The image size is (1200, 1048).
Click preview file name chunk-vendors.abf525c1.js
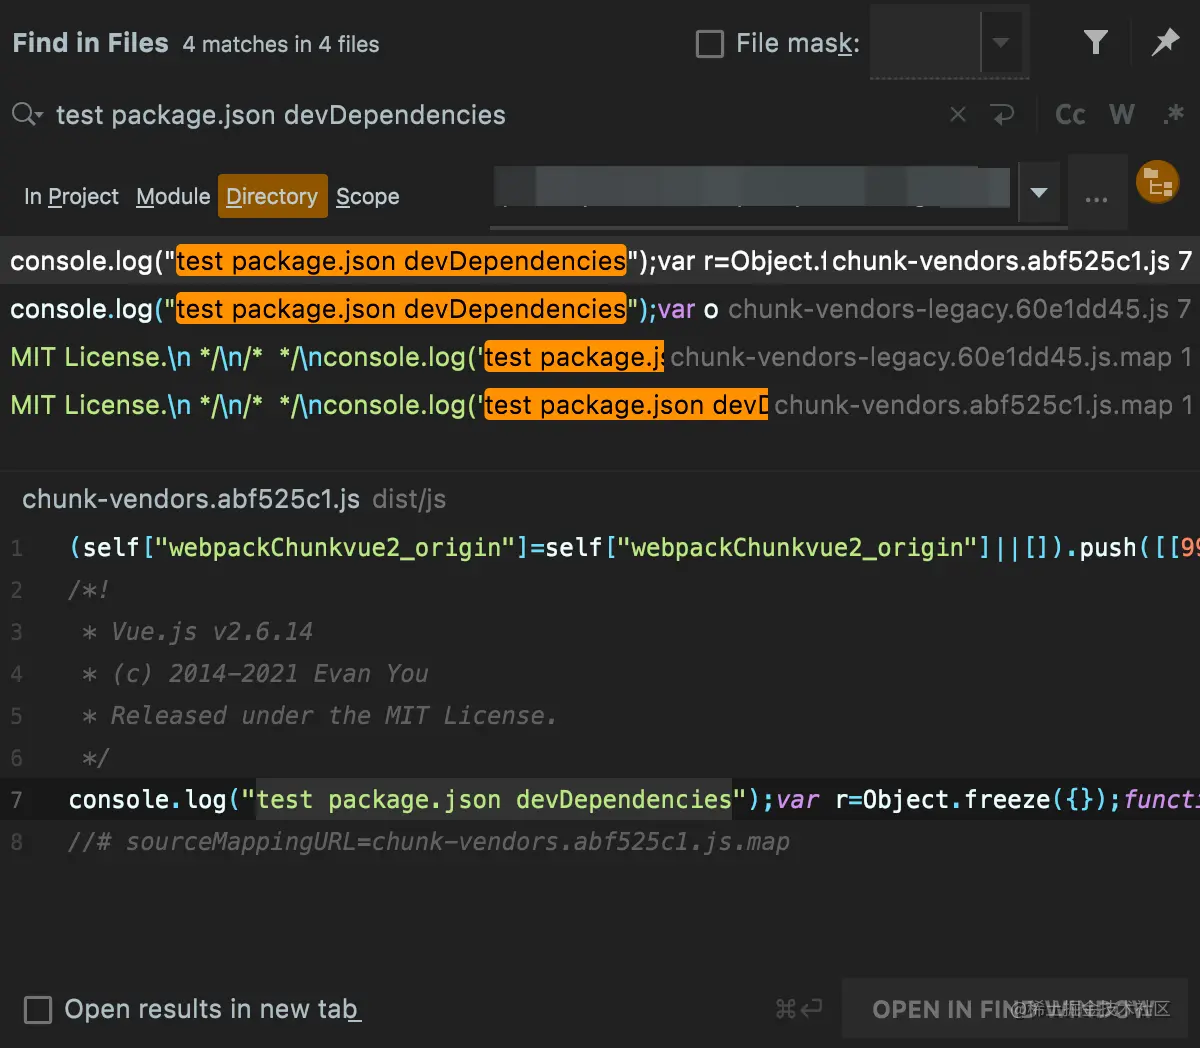pos(190,499)
